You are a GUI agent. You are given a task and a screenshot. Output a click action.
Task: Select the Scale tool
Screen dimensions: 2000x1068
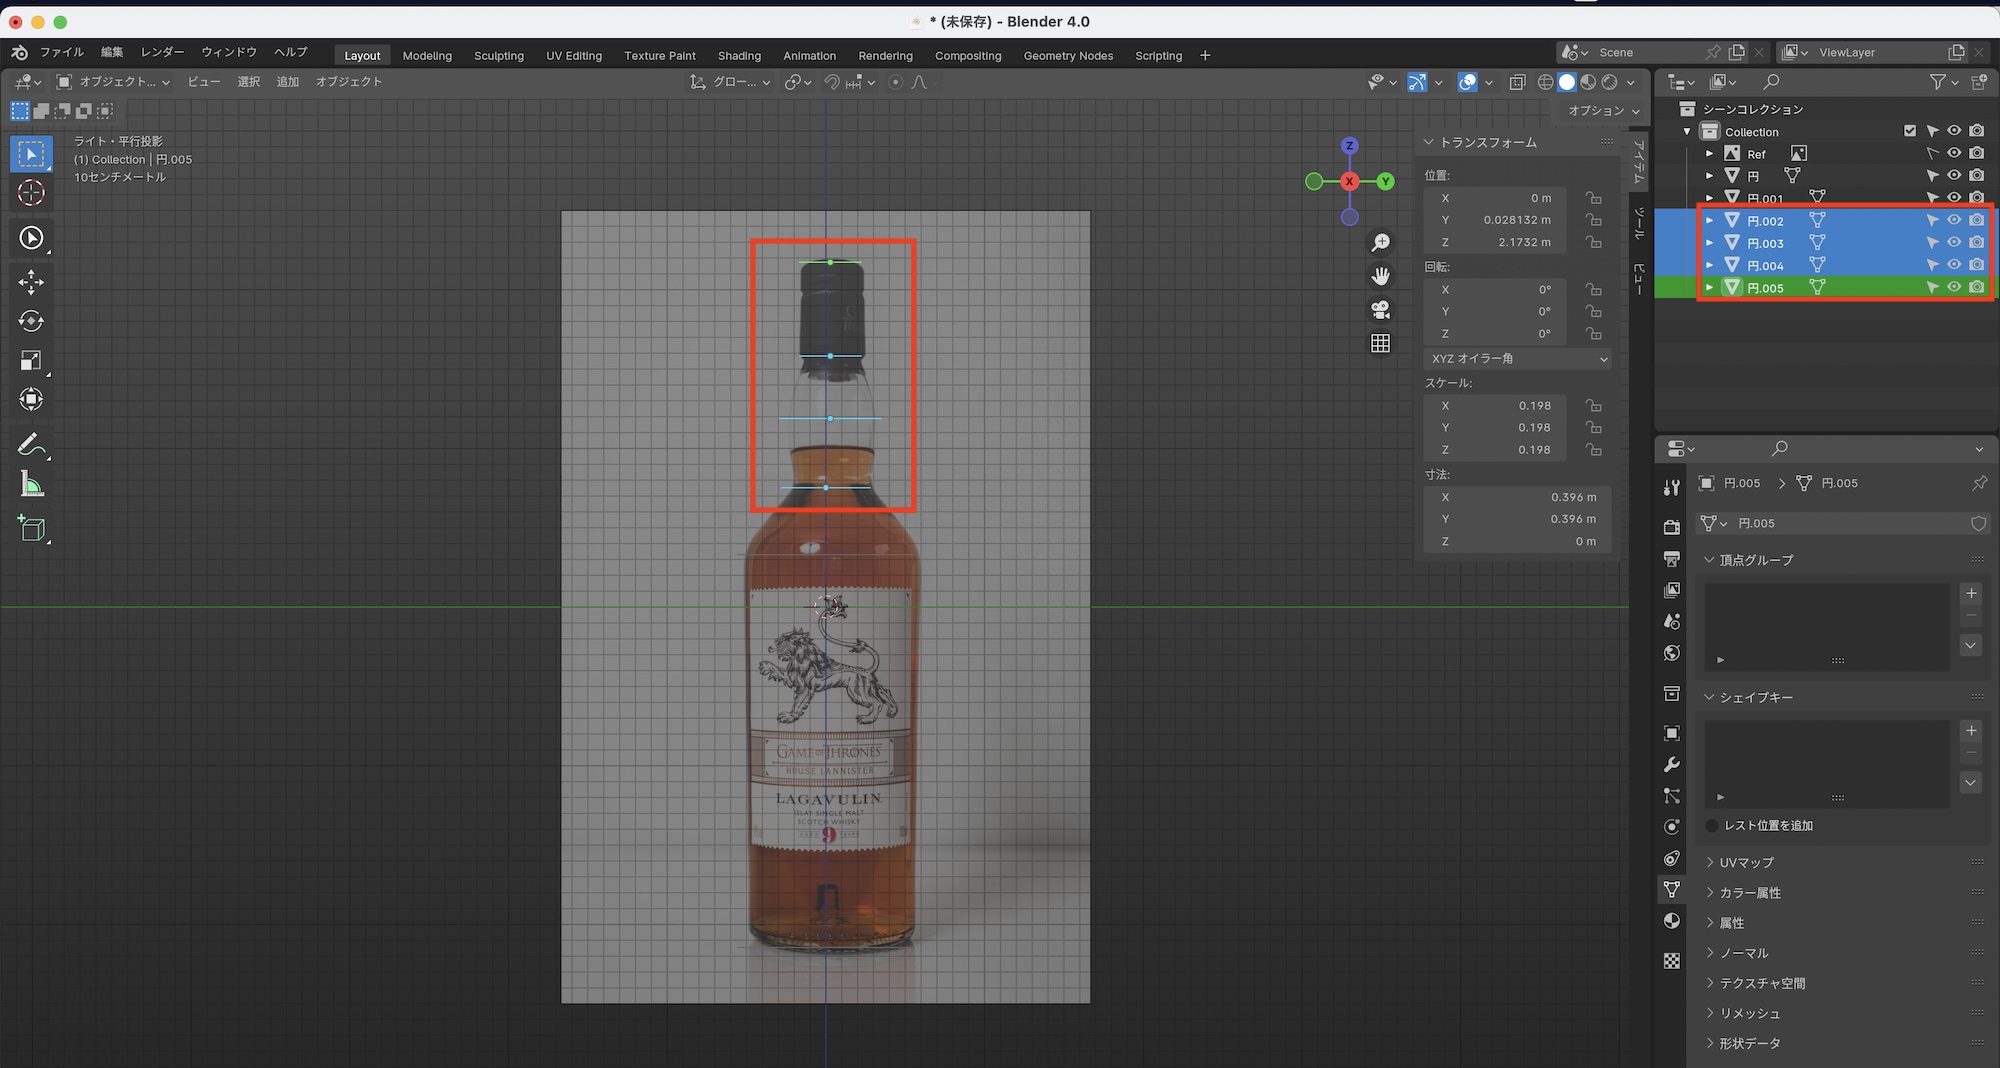point(31,361)
